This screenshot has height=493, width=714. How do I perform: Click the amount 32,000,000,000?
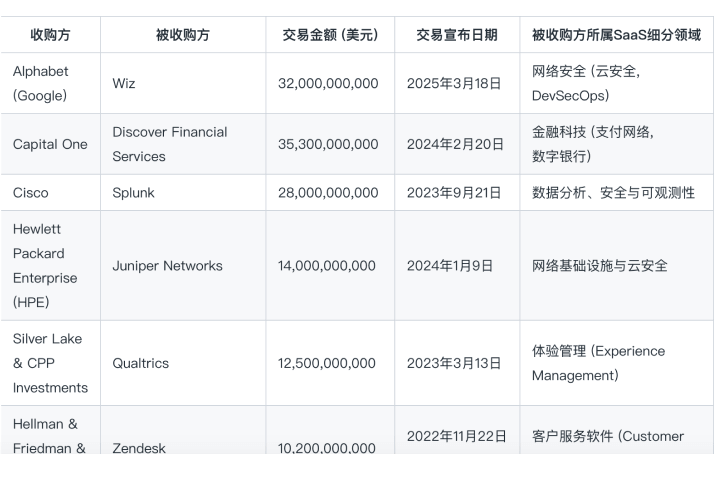point(328,83)
